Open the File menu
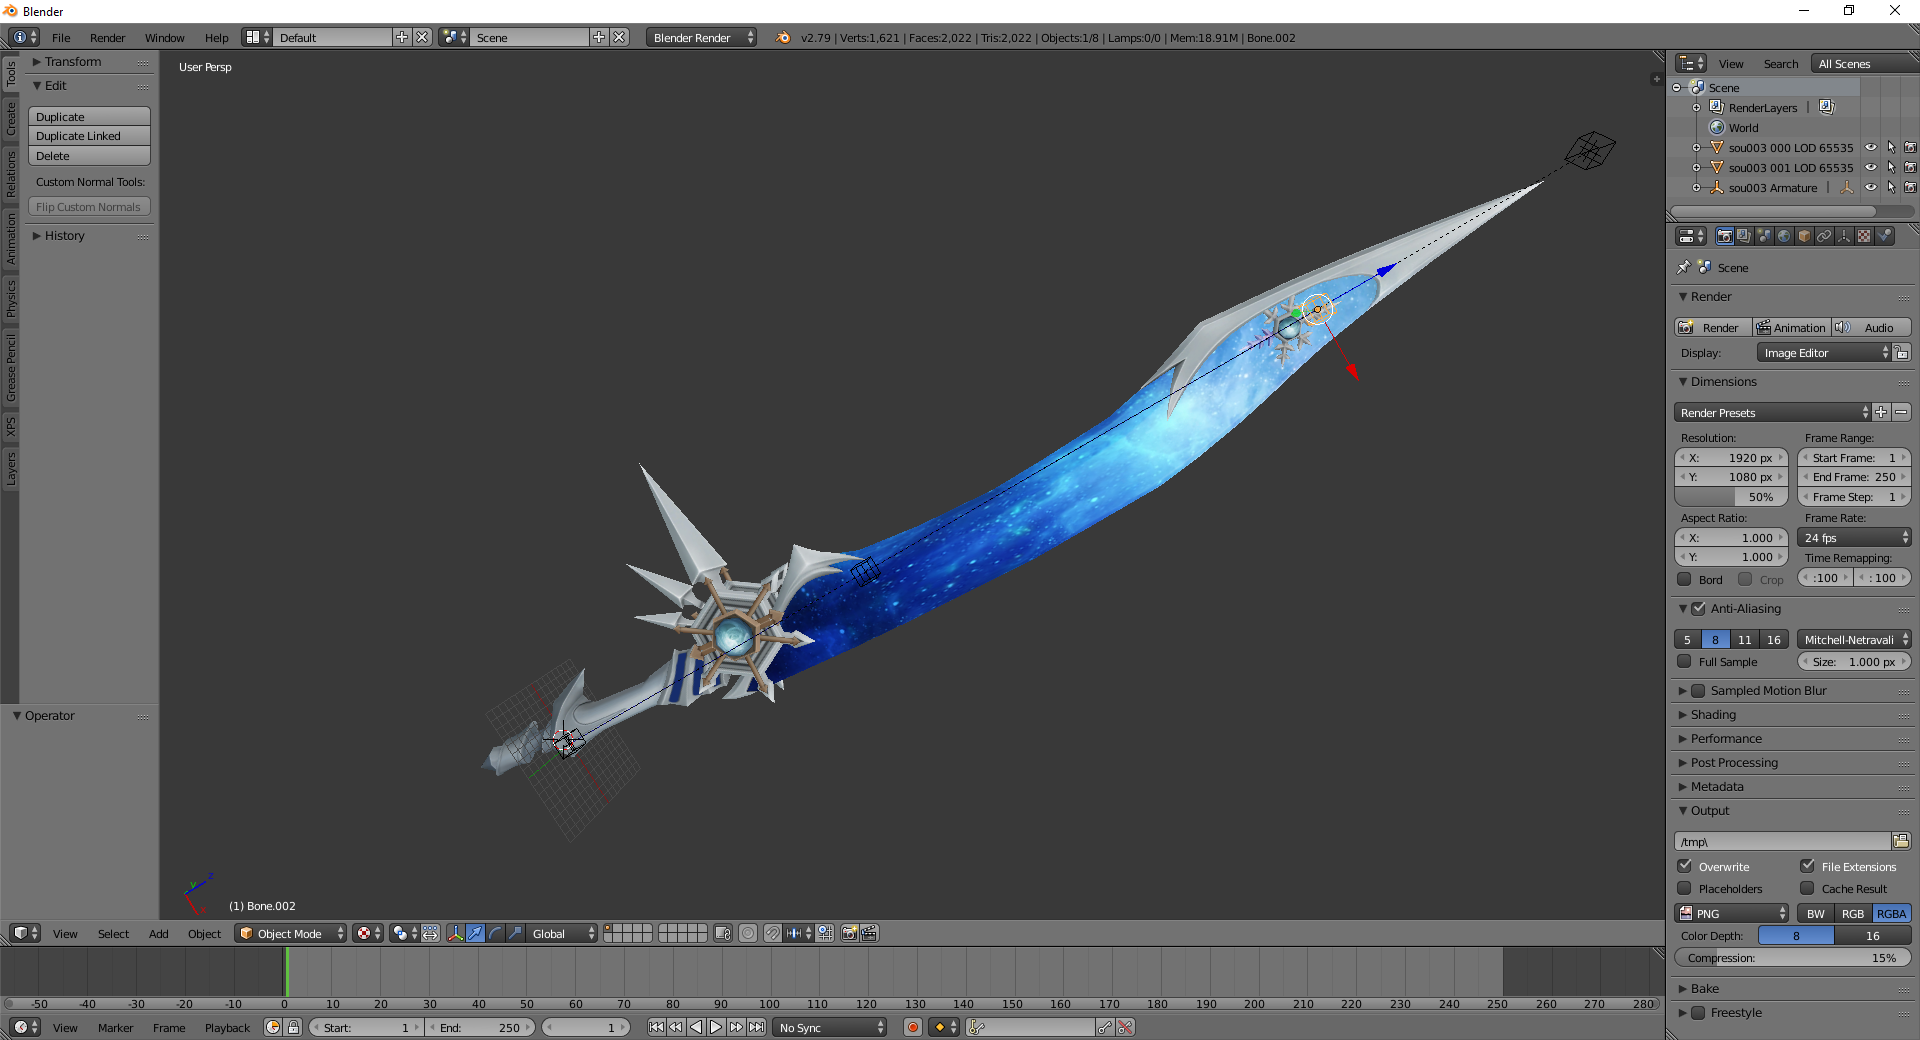 (x=61, y=37)
